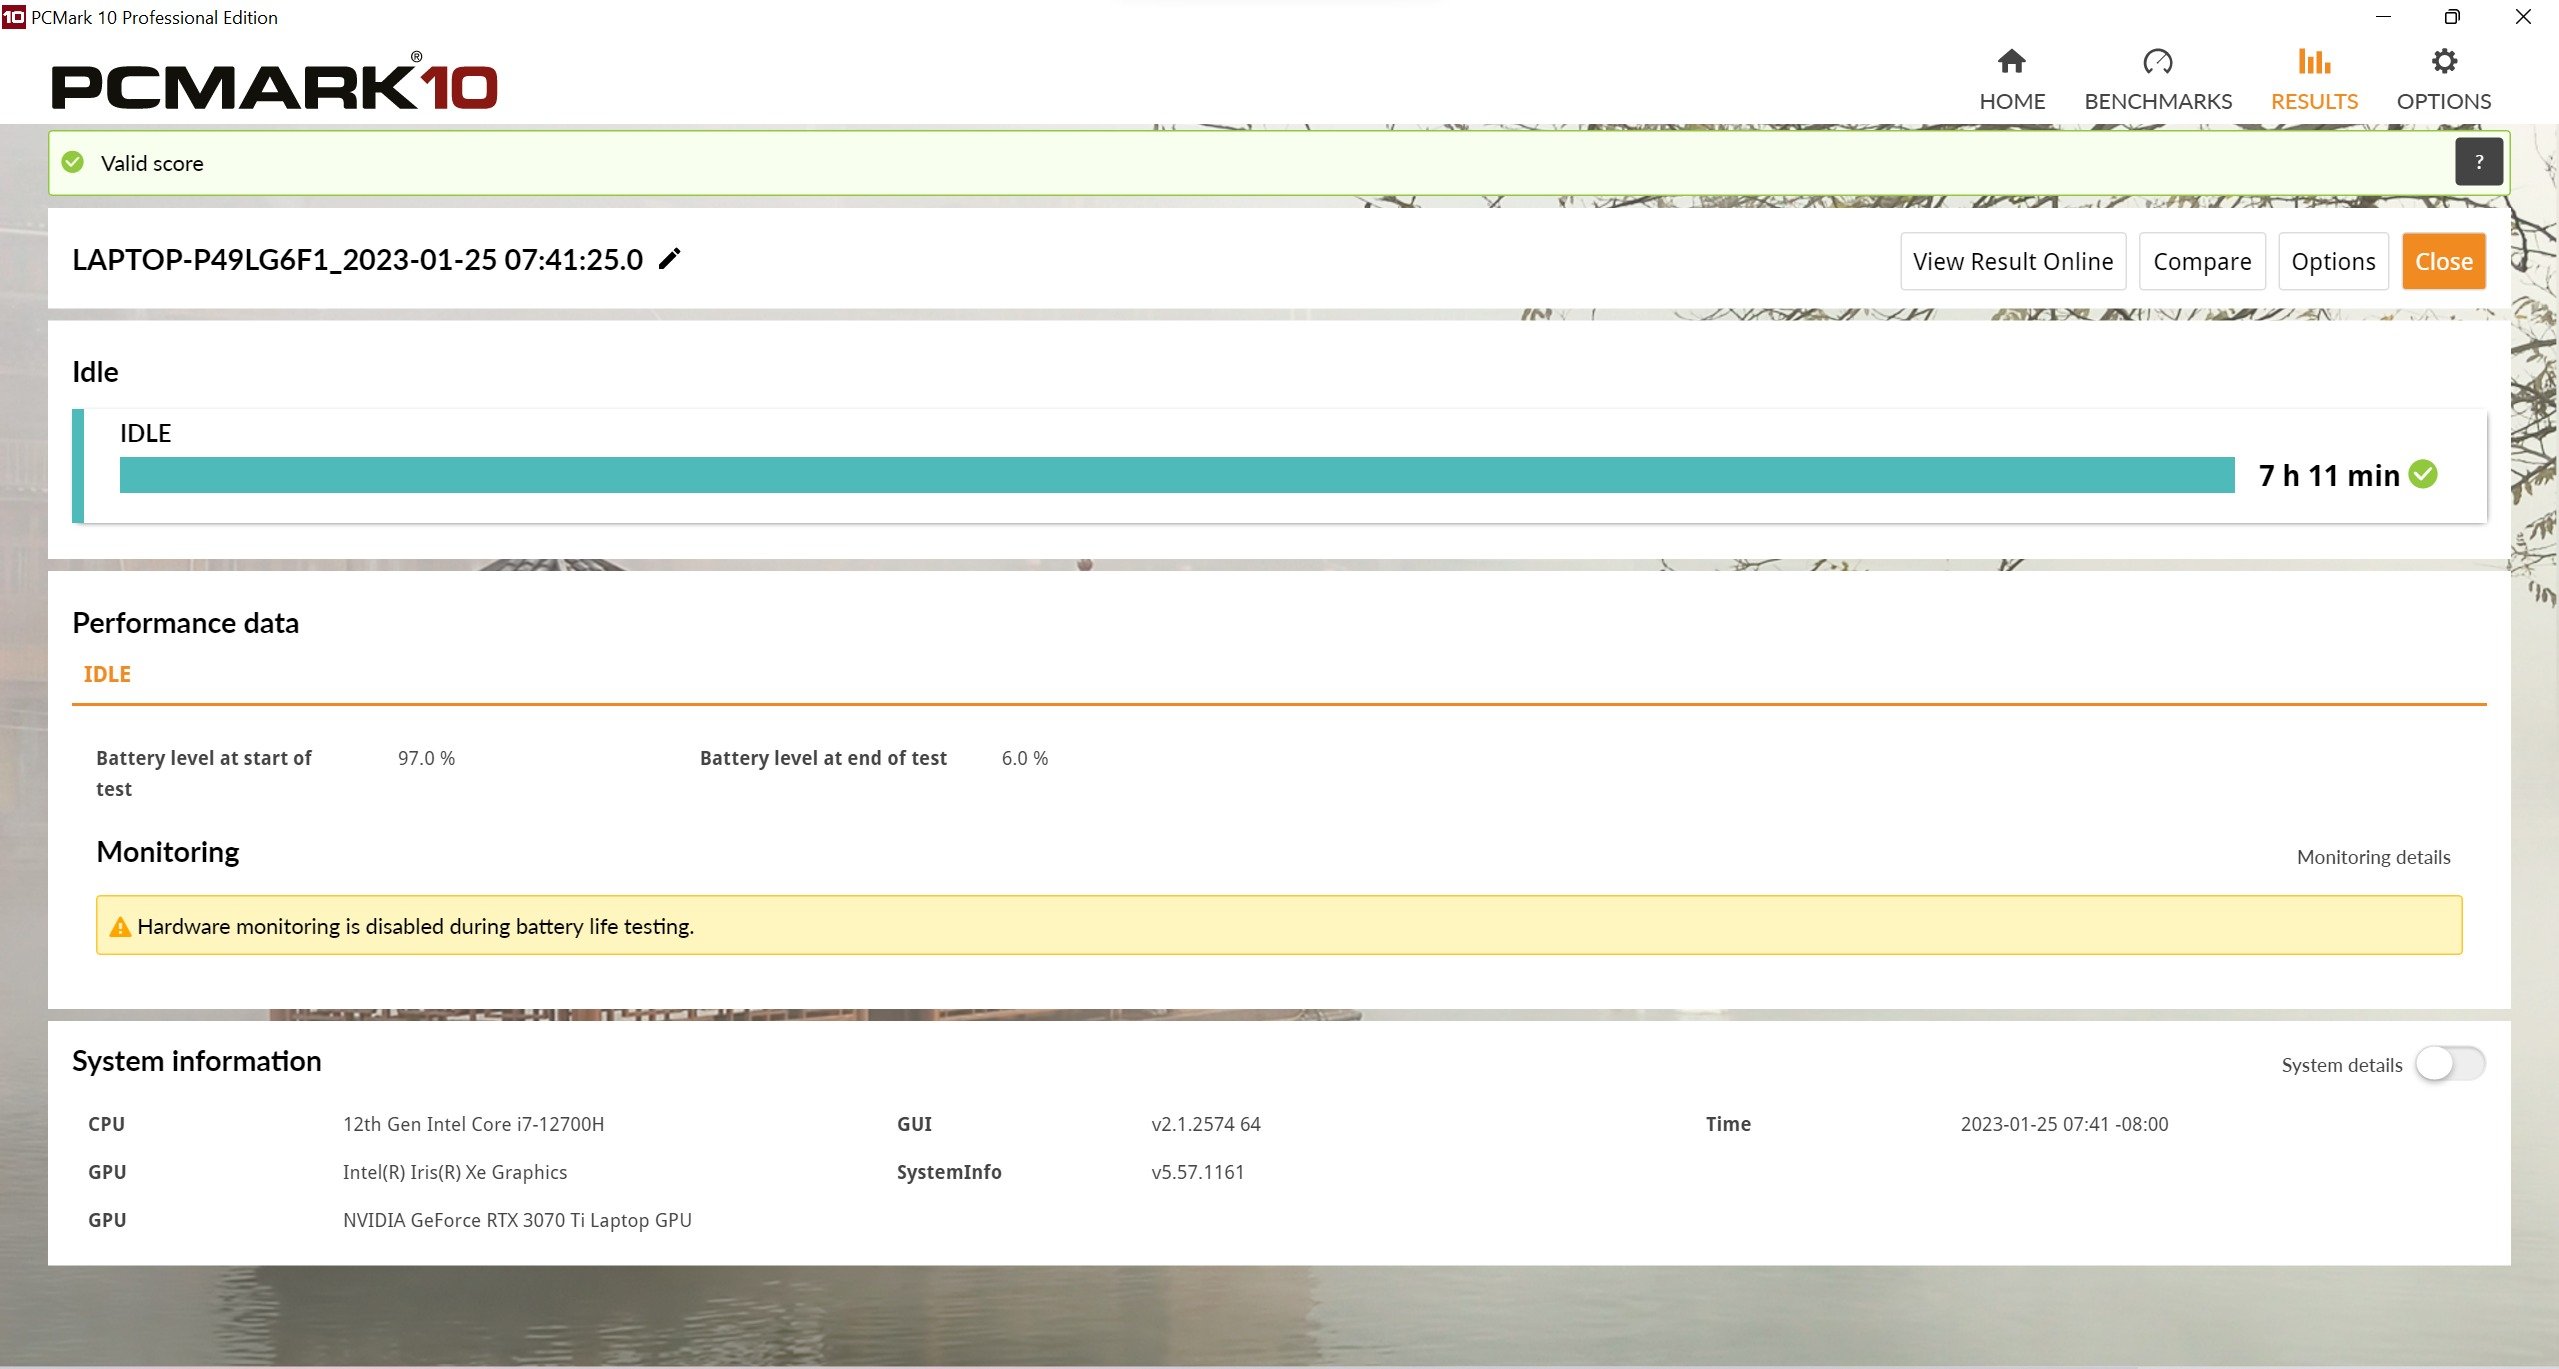Click the Compare button
Viewport: 2559px width, 1369px height.
pos(2202,261)
